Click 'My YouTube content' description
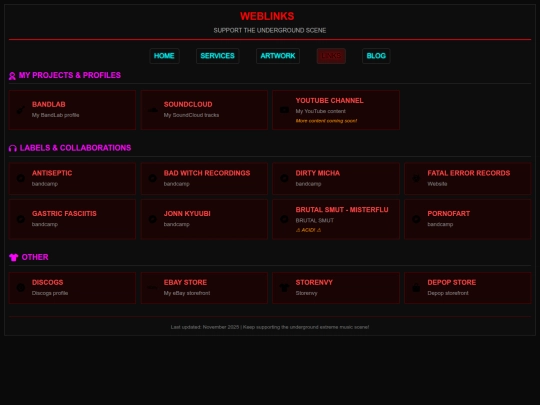 coord(321,111)
